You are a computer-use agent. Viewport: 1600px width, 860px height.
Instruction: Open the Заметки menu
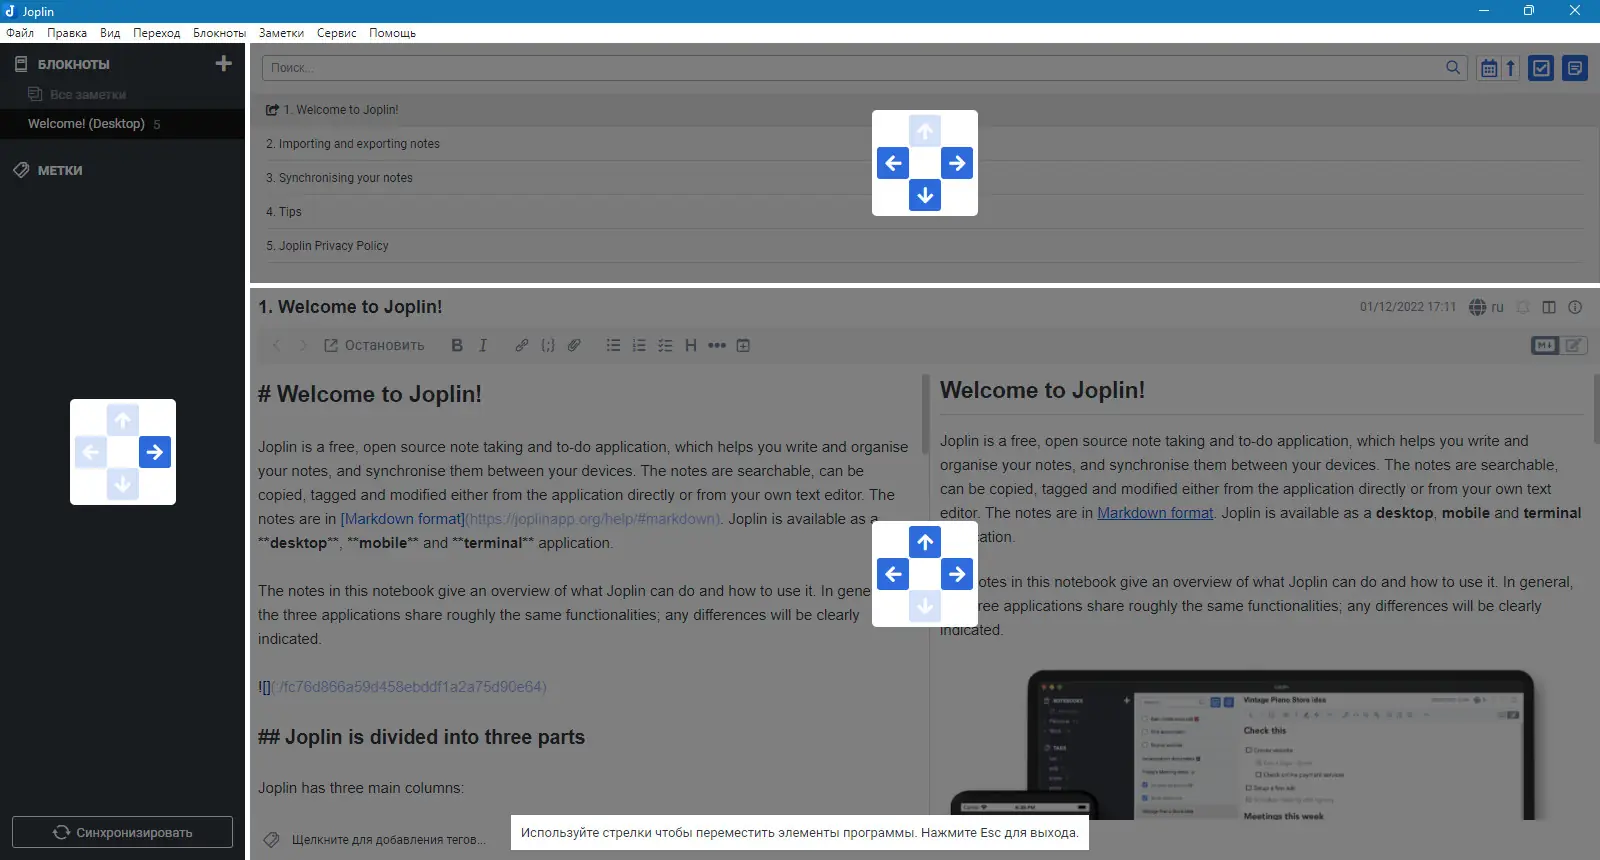click(281, 33)
